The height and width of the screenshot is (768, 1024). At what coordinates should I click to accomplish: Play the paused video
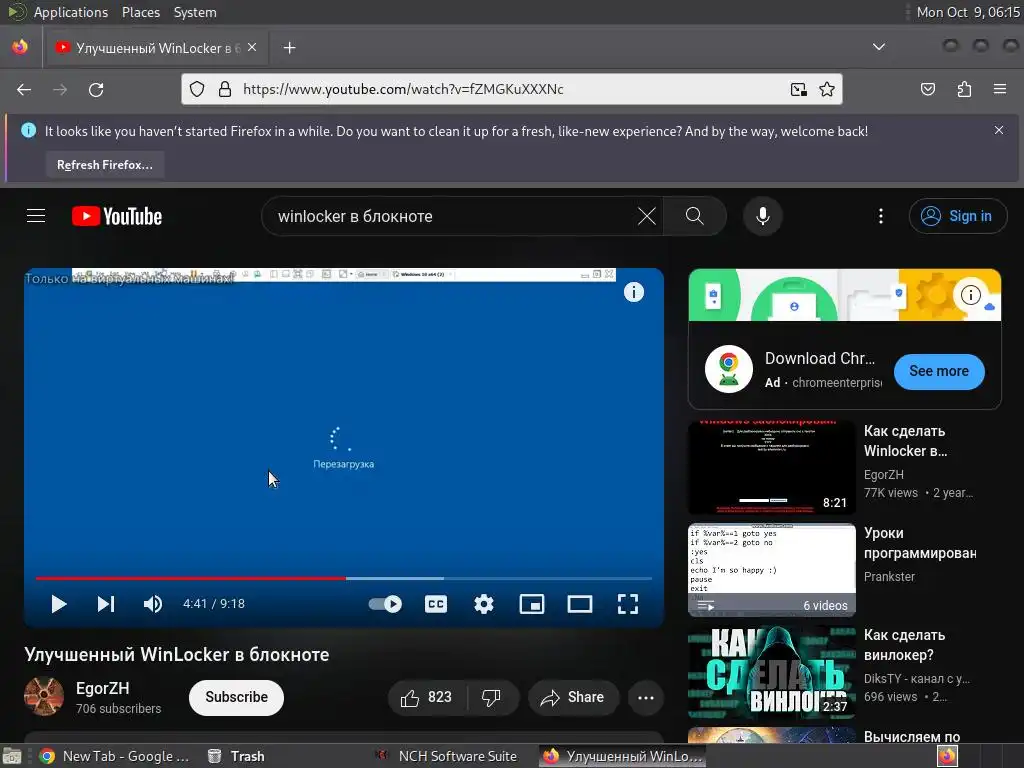(x=59, y=604)
